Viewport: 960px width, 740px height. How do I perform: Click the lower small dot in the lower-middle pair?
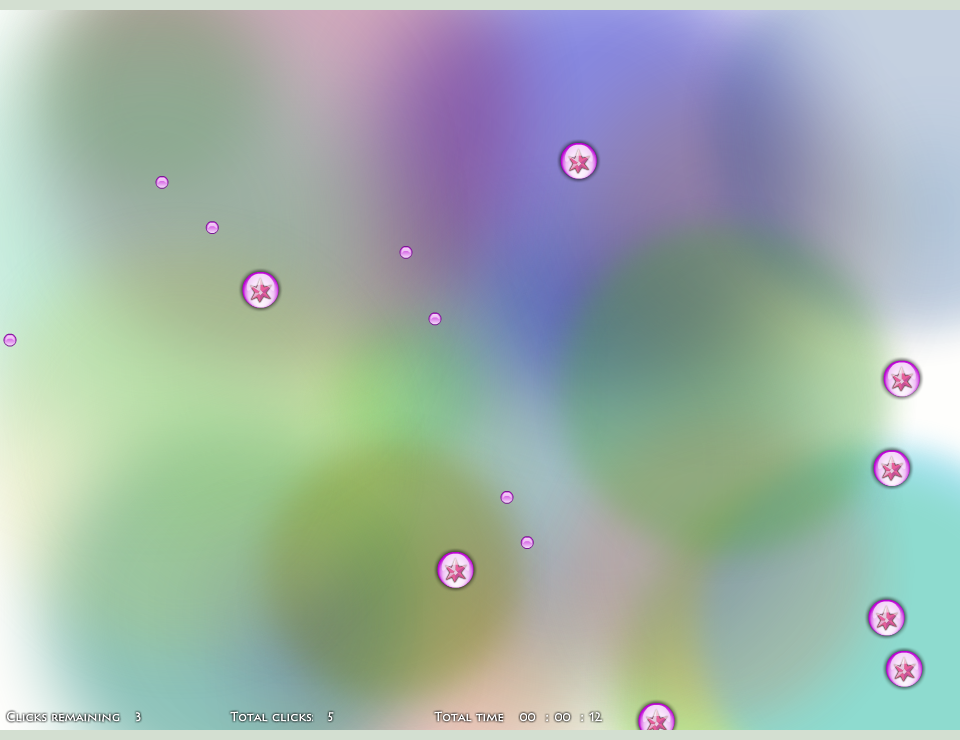click(x=527, y=542)
